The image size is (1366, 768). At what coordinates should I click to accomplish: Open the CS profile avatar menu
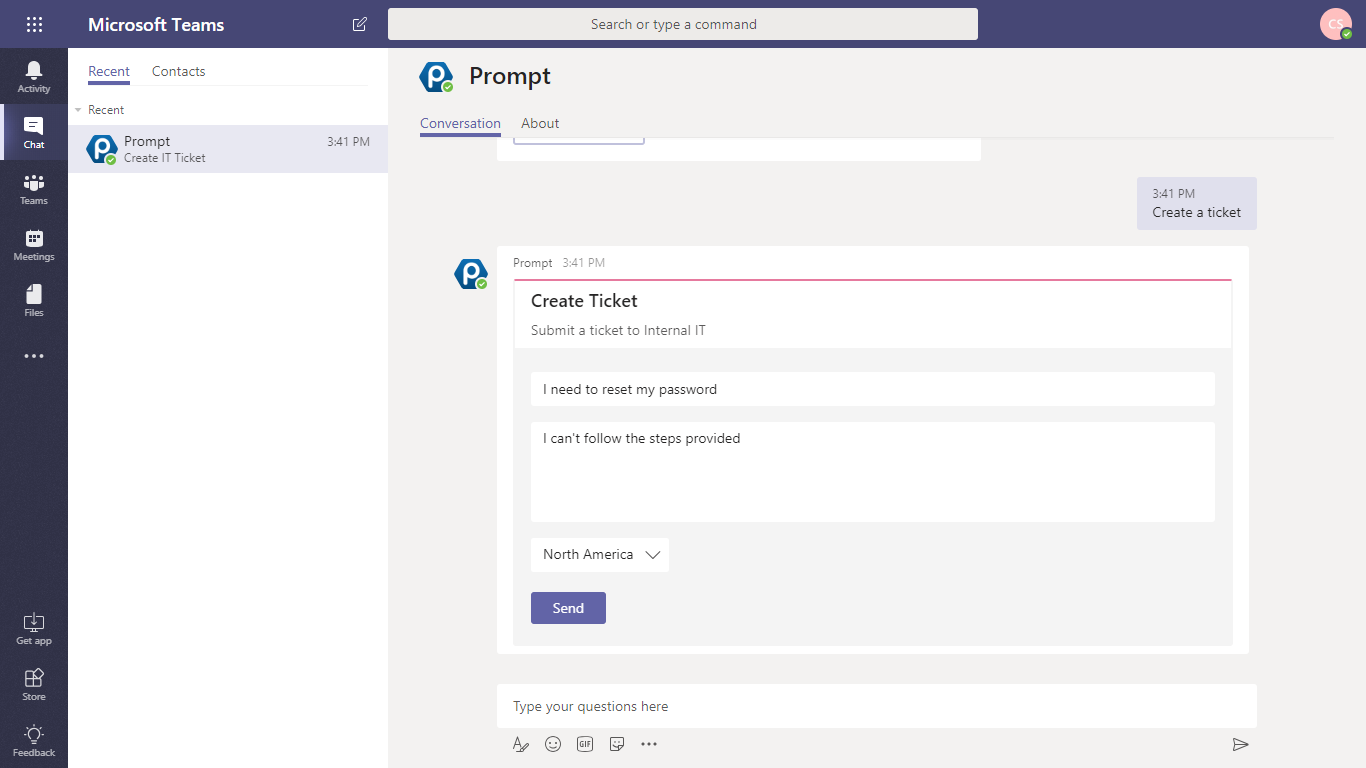coord(1336,24)
